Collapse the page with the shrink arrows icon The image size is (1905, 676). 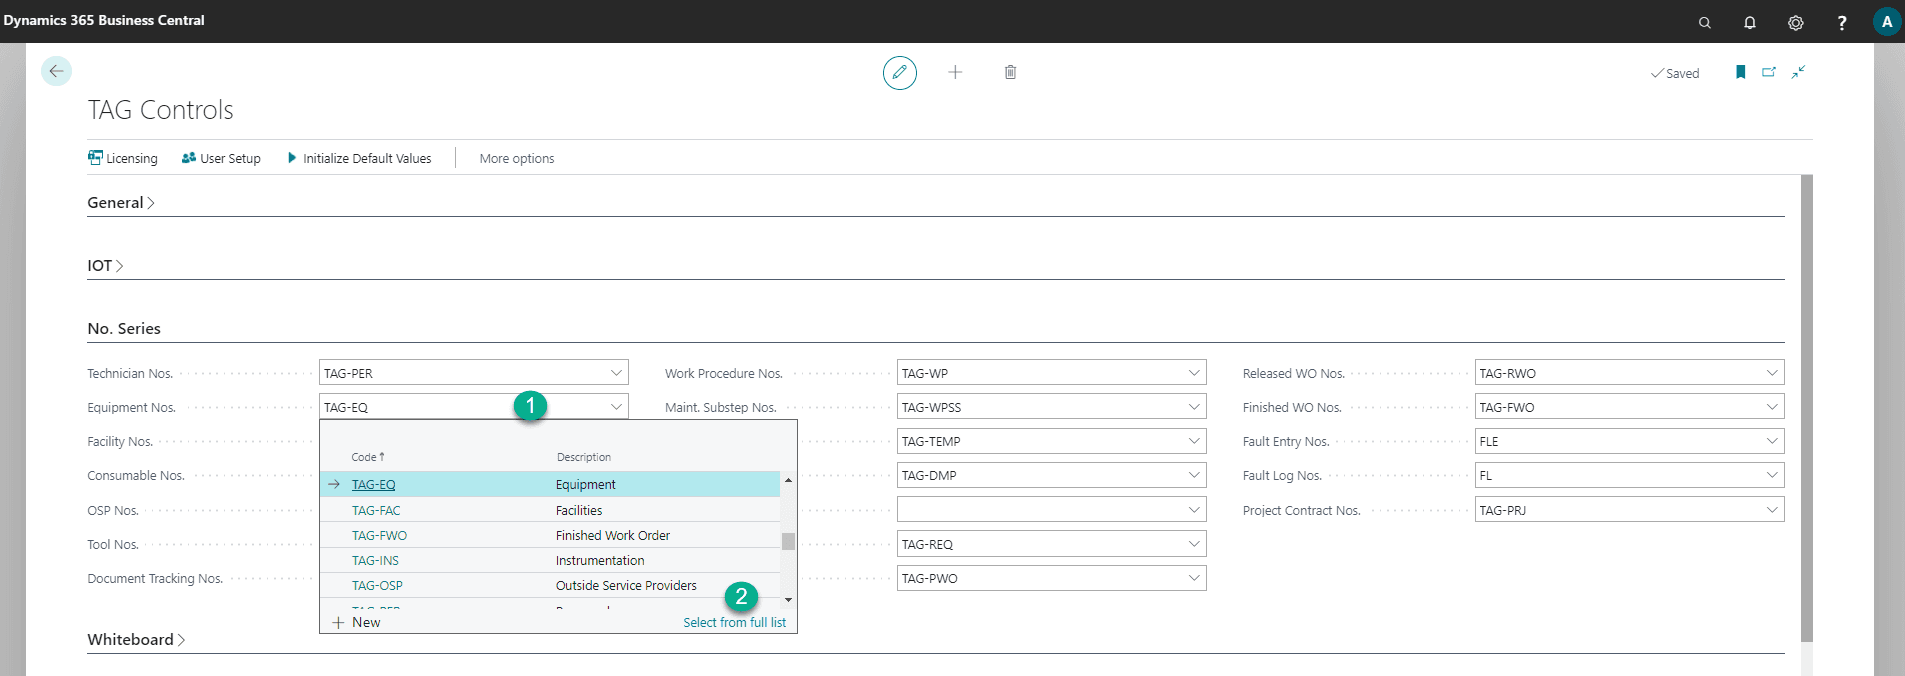coord(1798,72)
